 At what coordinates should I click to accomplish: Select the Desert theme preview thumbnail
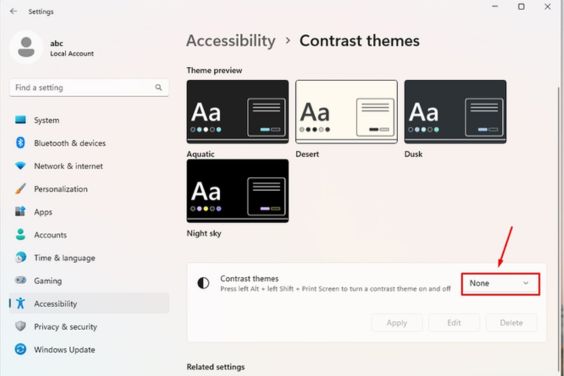[x=346, y=112]
